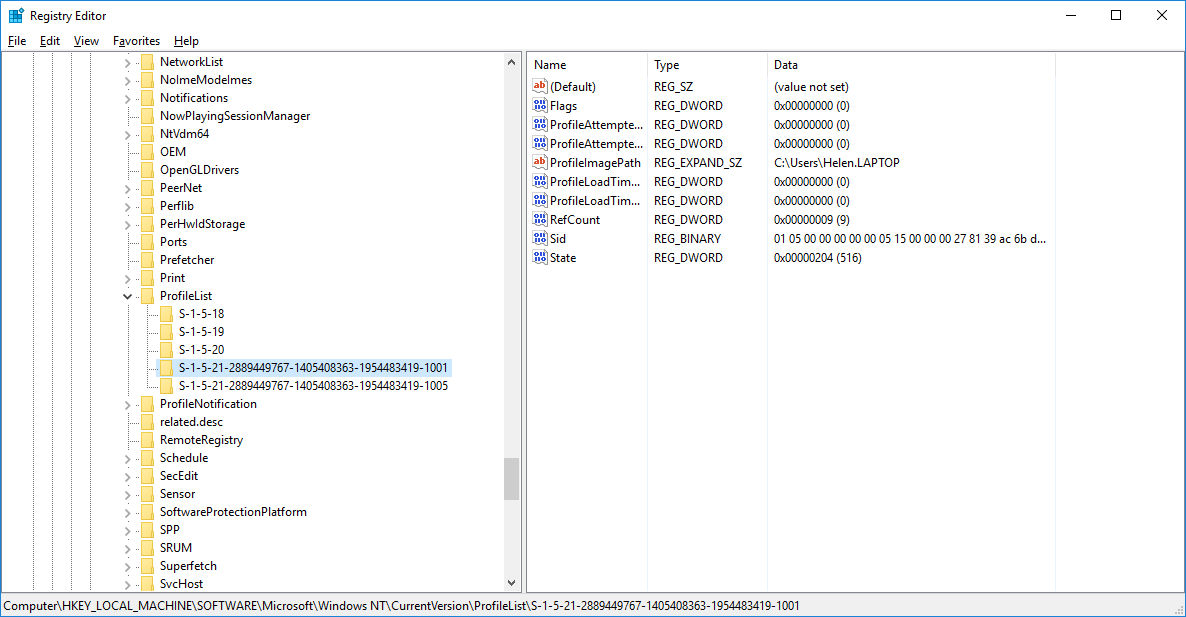Click the (Default) string value icon
Viewport: 1186px width, 617px height.
540,86
